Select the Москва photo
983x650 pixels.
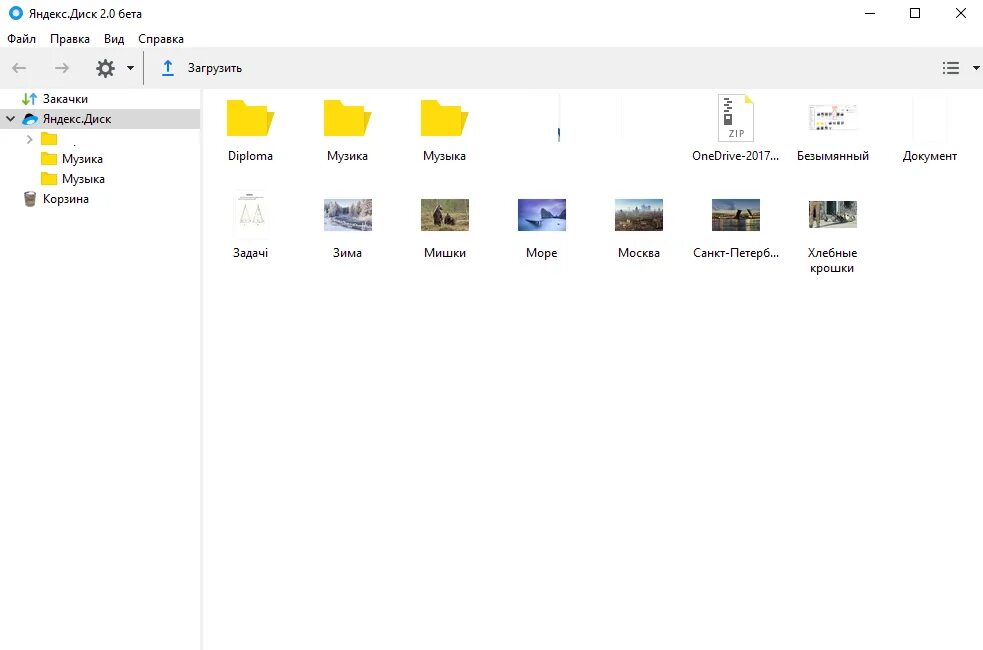coord(639,215)
